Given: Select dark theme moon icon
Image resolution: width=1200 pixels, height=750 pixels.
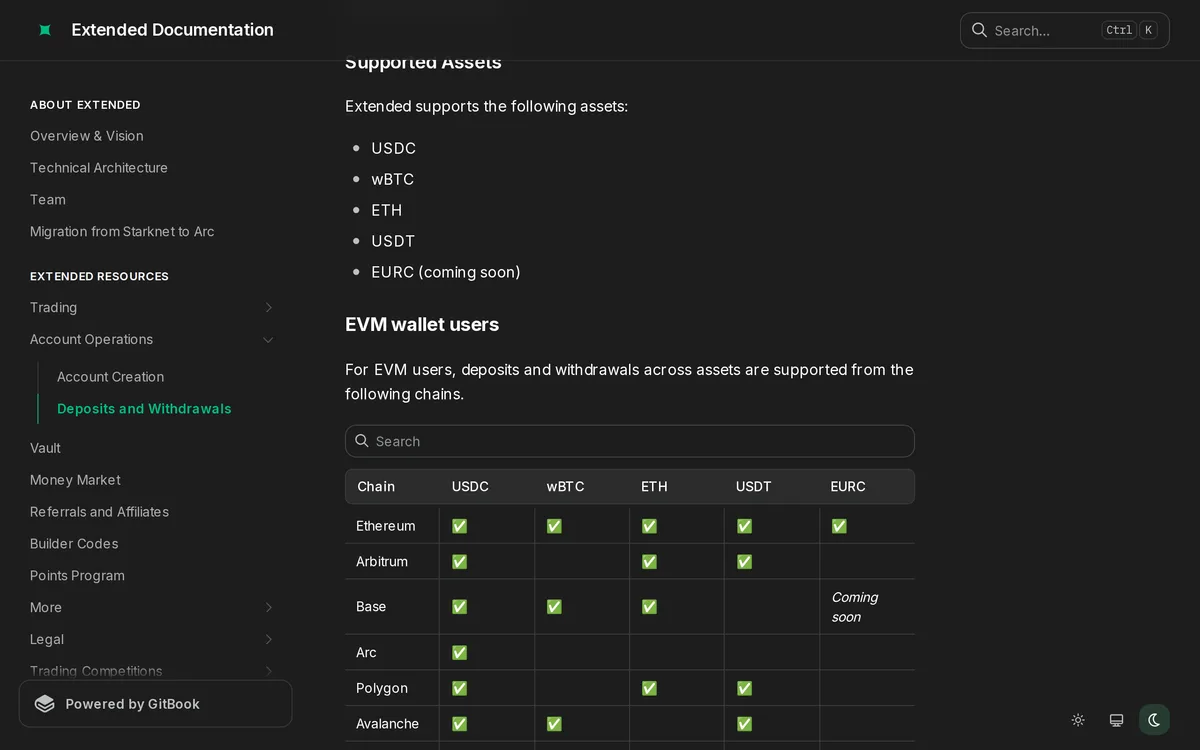Looking at the screenshot, I should pyautogui.click(x=1154, y=720).
